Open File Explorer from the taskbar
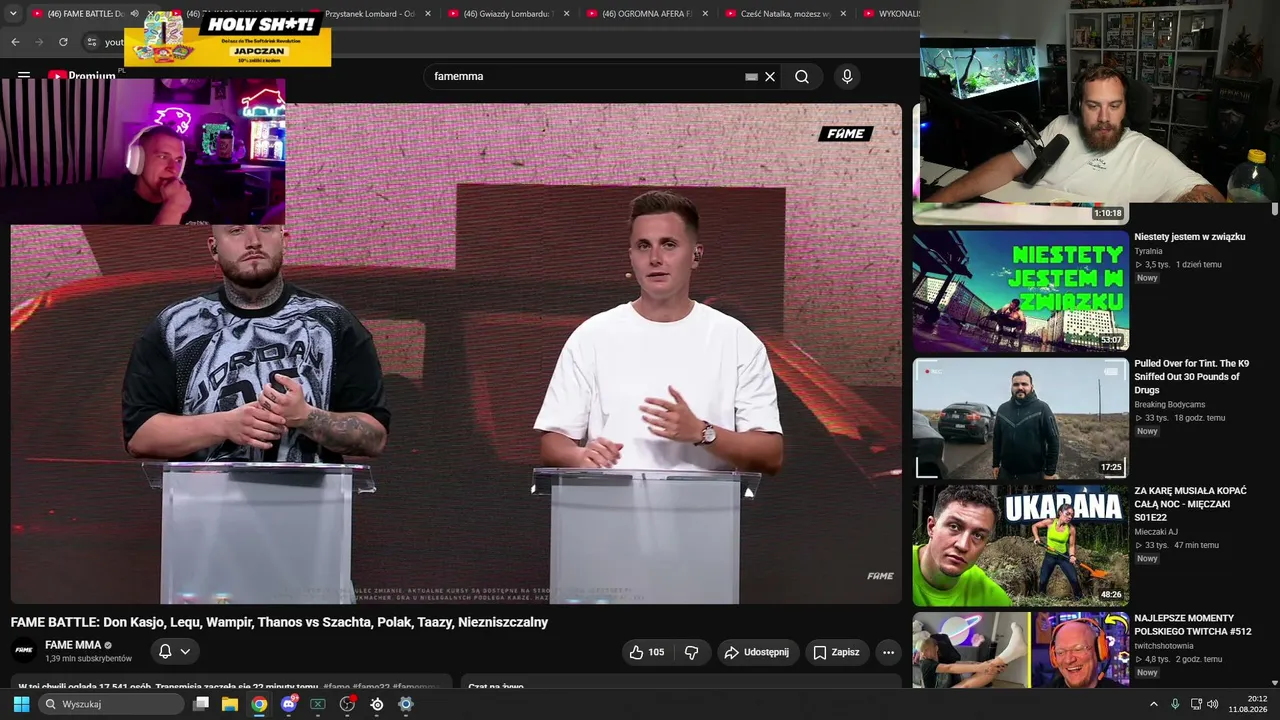 [x=230, y=704]
